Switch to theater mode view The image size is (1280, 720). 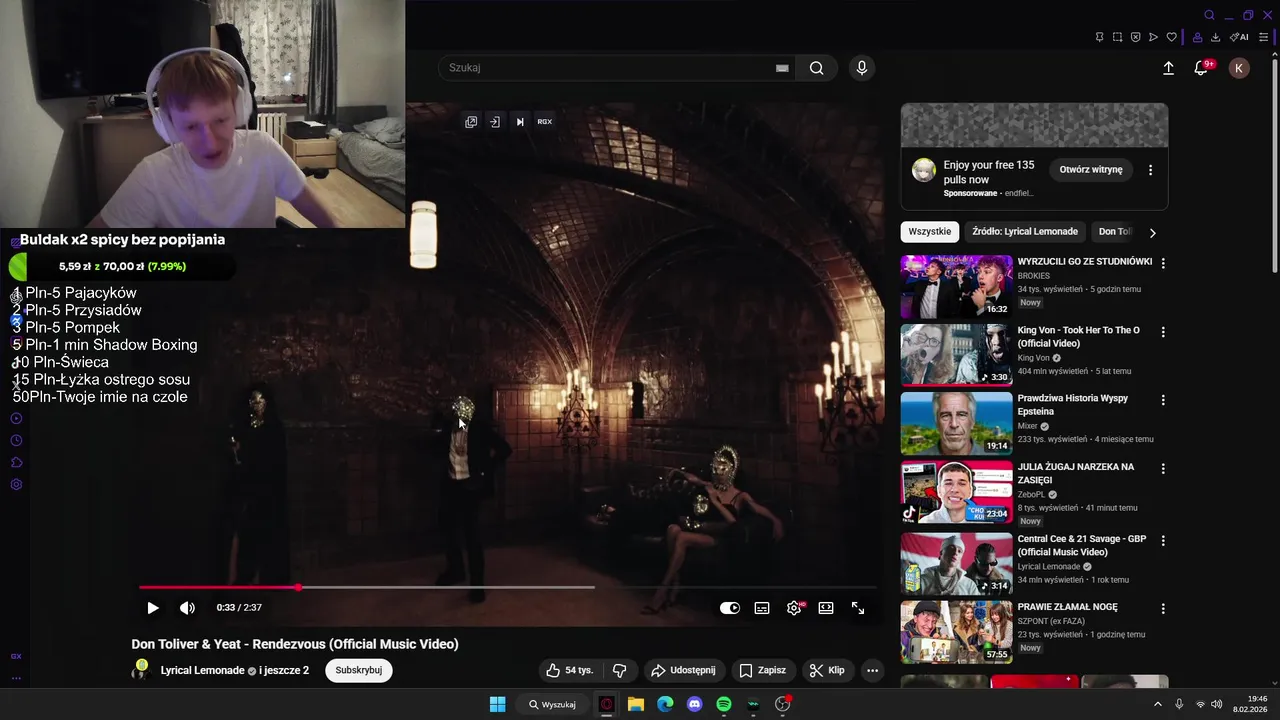point(826,608)
